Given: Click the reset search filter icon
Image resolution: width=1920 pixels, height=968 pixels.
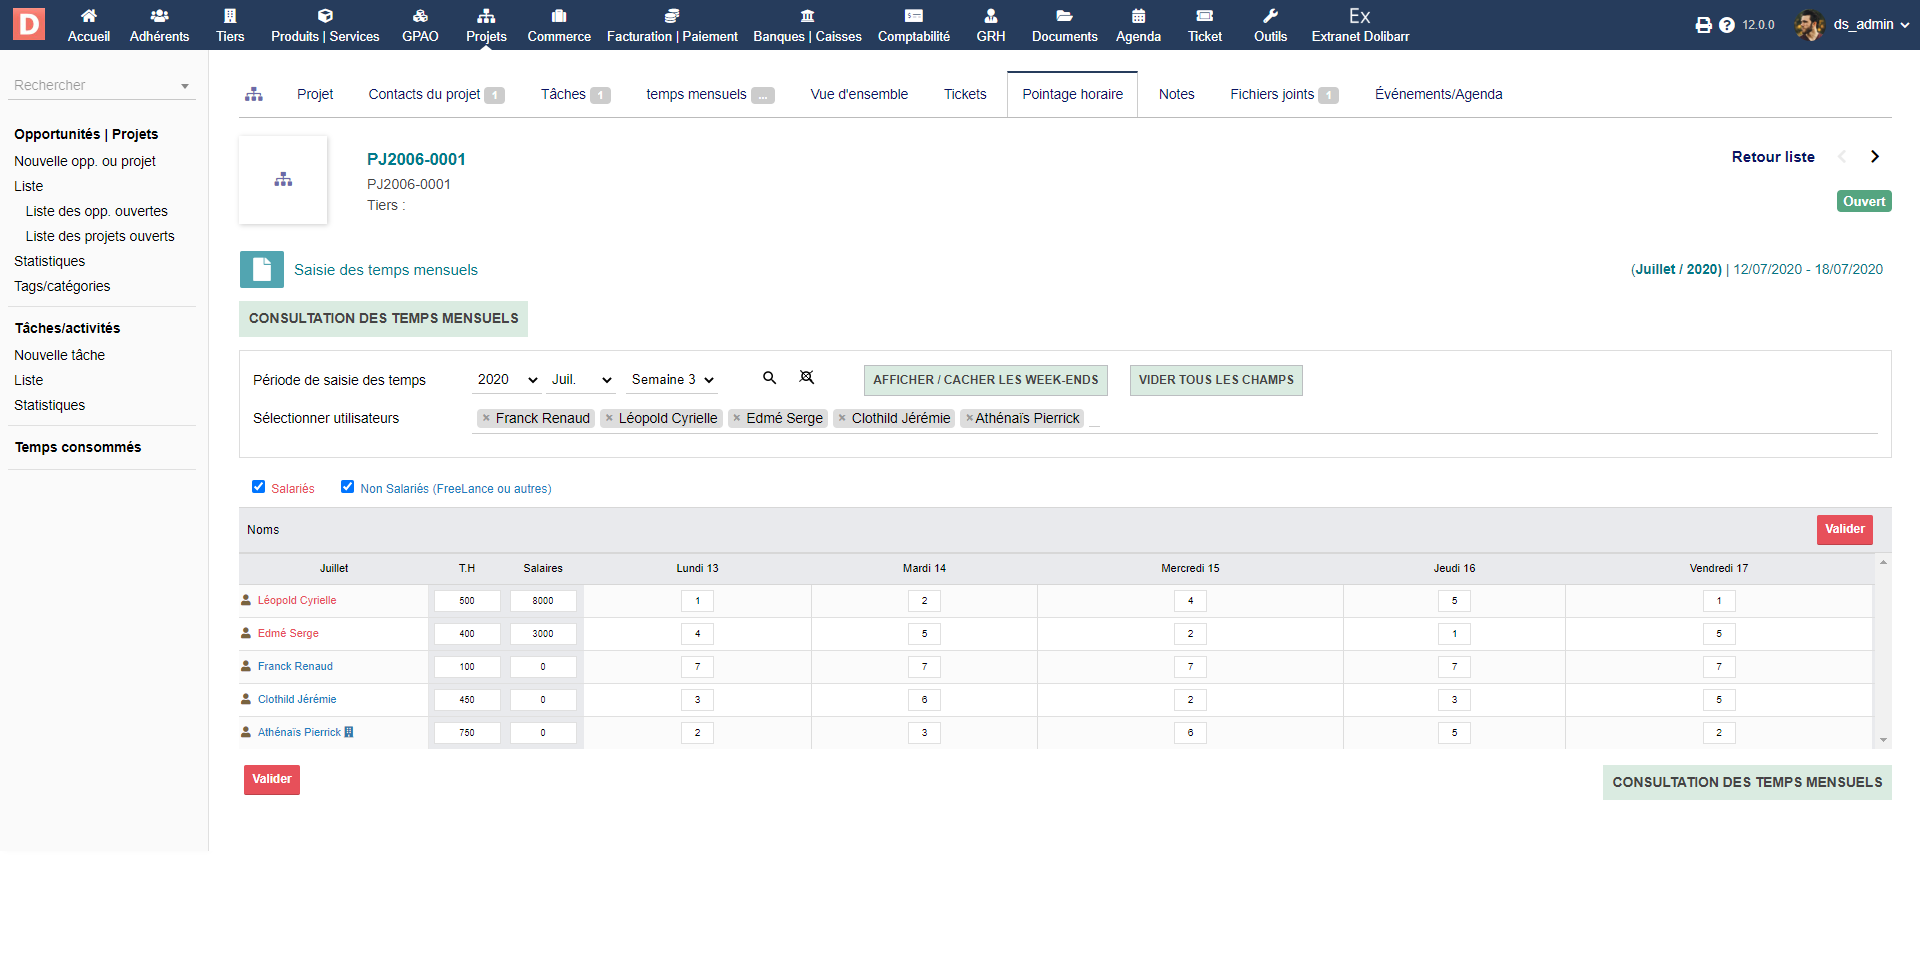Looking at the screenshot, I should coord(806,378).
